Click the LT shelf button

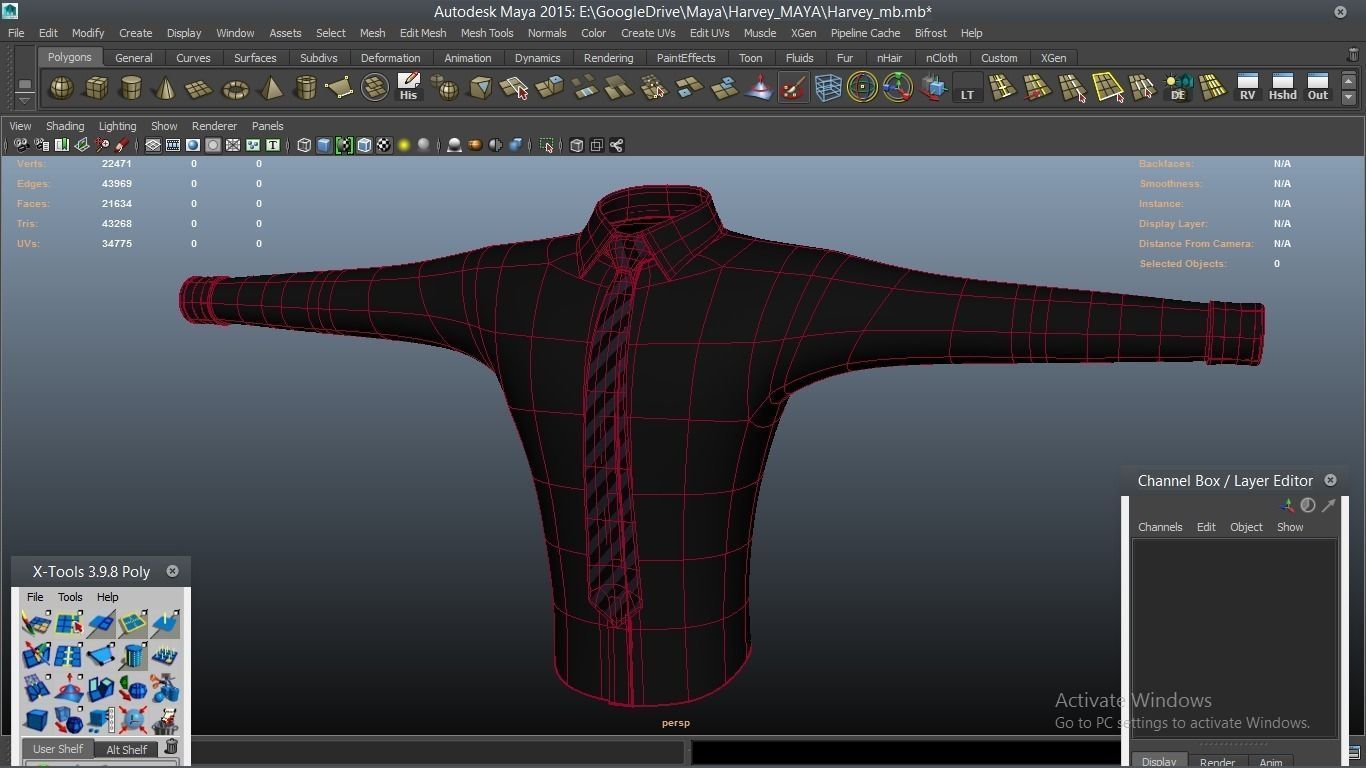(967, 88)
